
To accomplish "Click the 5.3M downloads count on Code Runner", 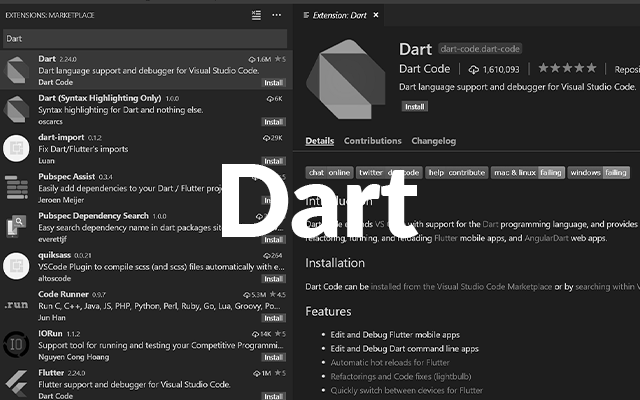I will click(255, 294).
